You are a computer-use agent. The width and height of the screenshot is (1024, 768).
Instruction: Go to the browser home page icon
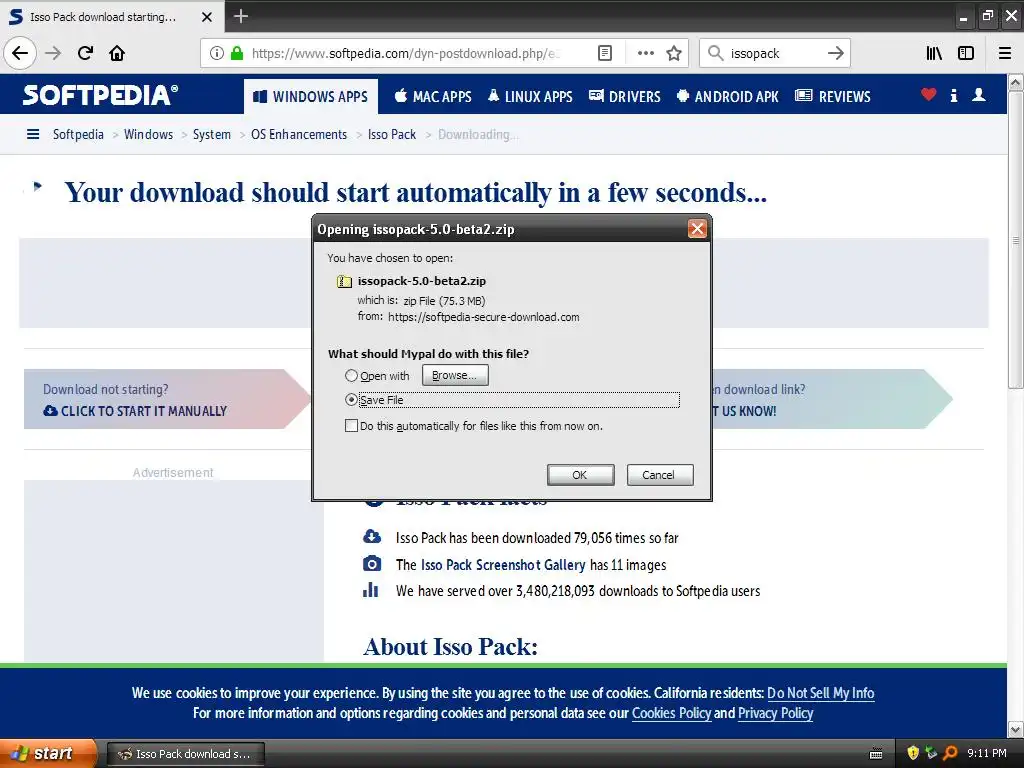(x=117, y=53)
